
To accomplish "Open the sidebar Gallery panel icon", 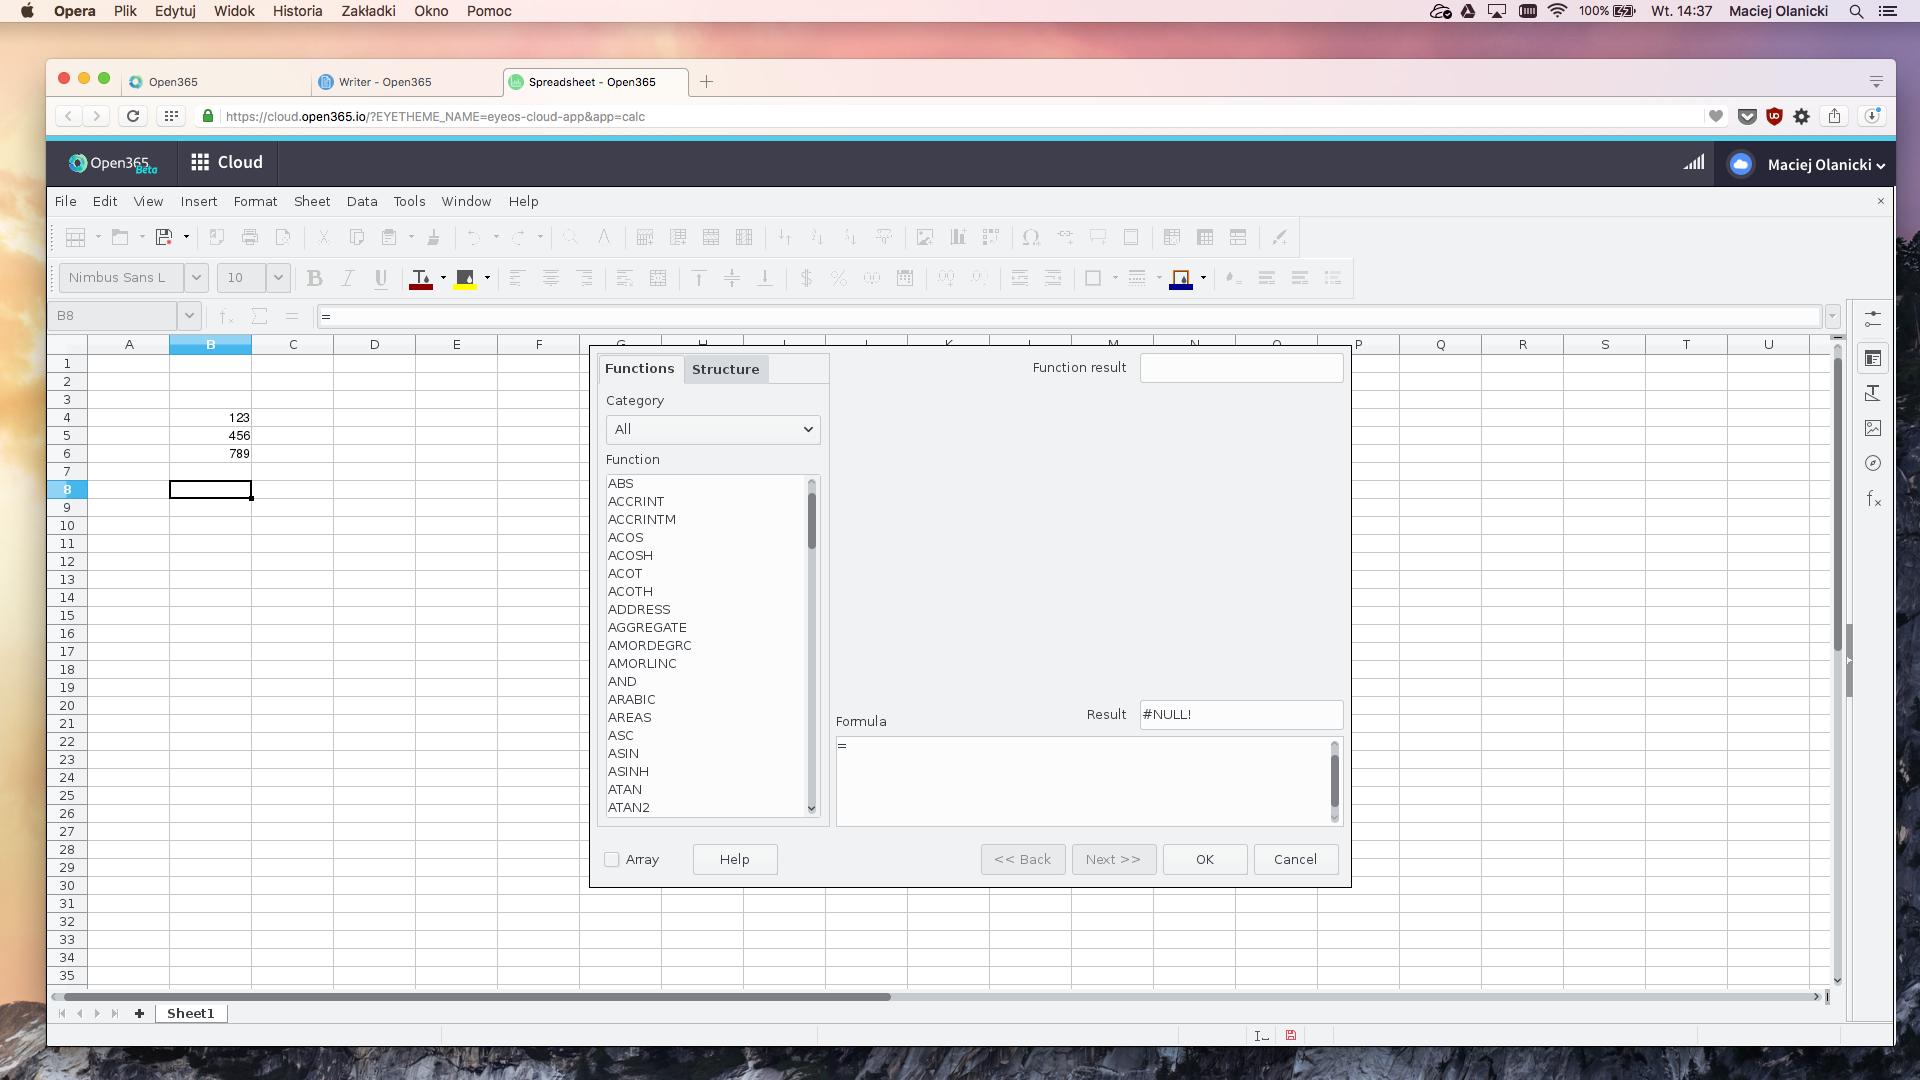I will pyautogui.click(x=1873, y=428).
